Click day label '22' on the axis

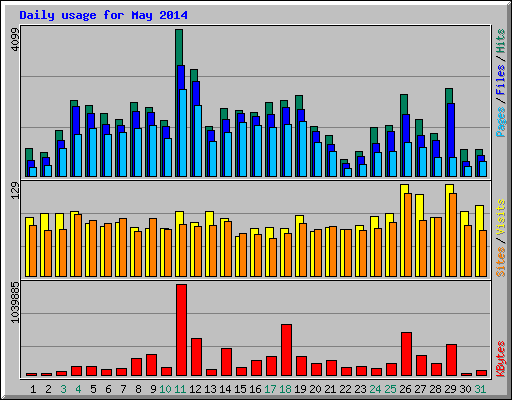345,389
